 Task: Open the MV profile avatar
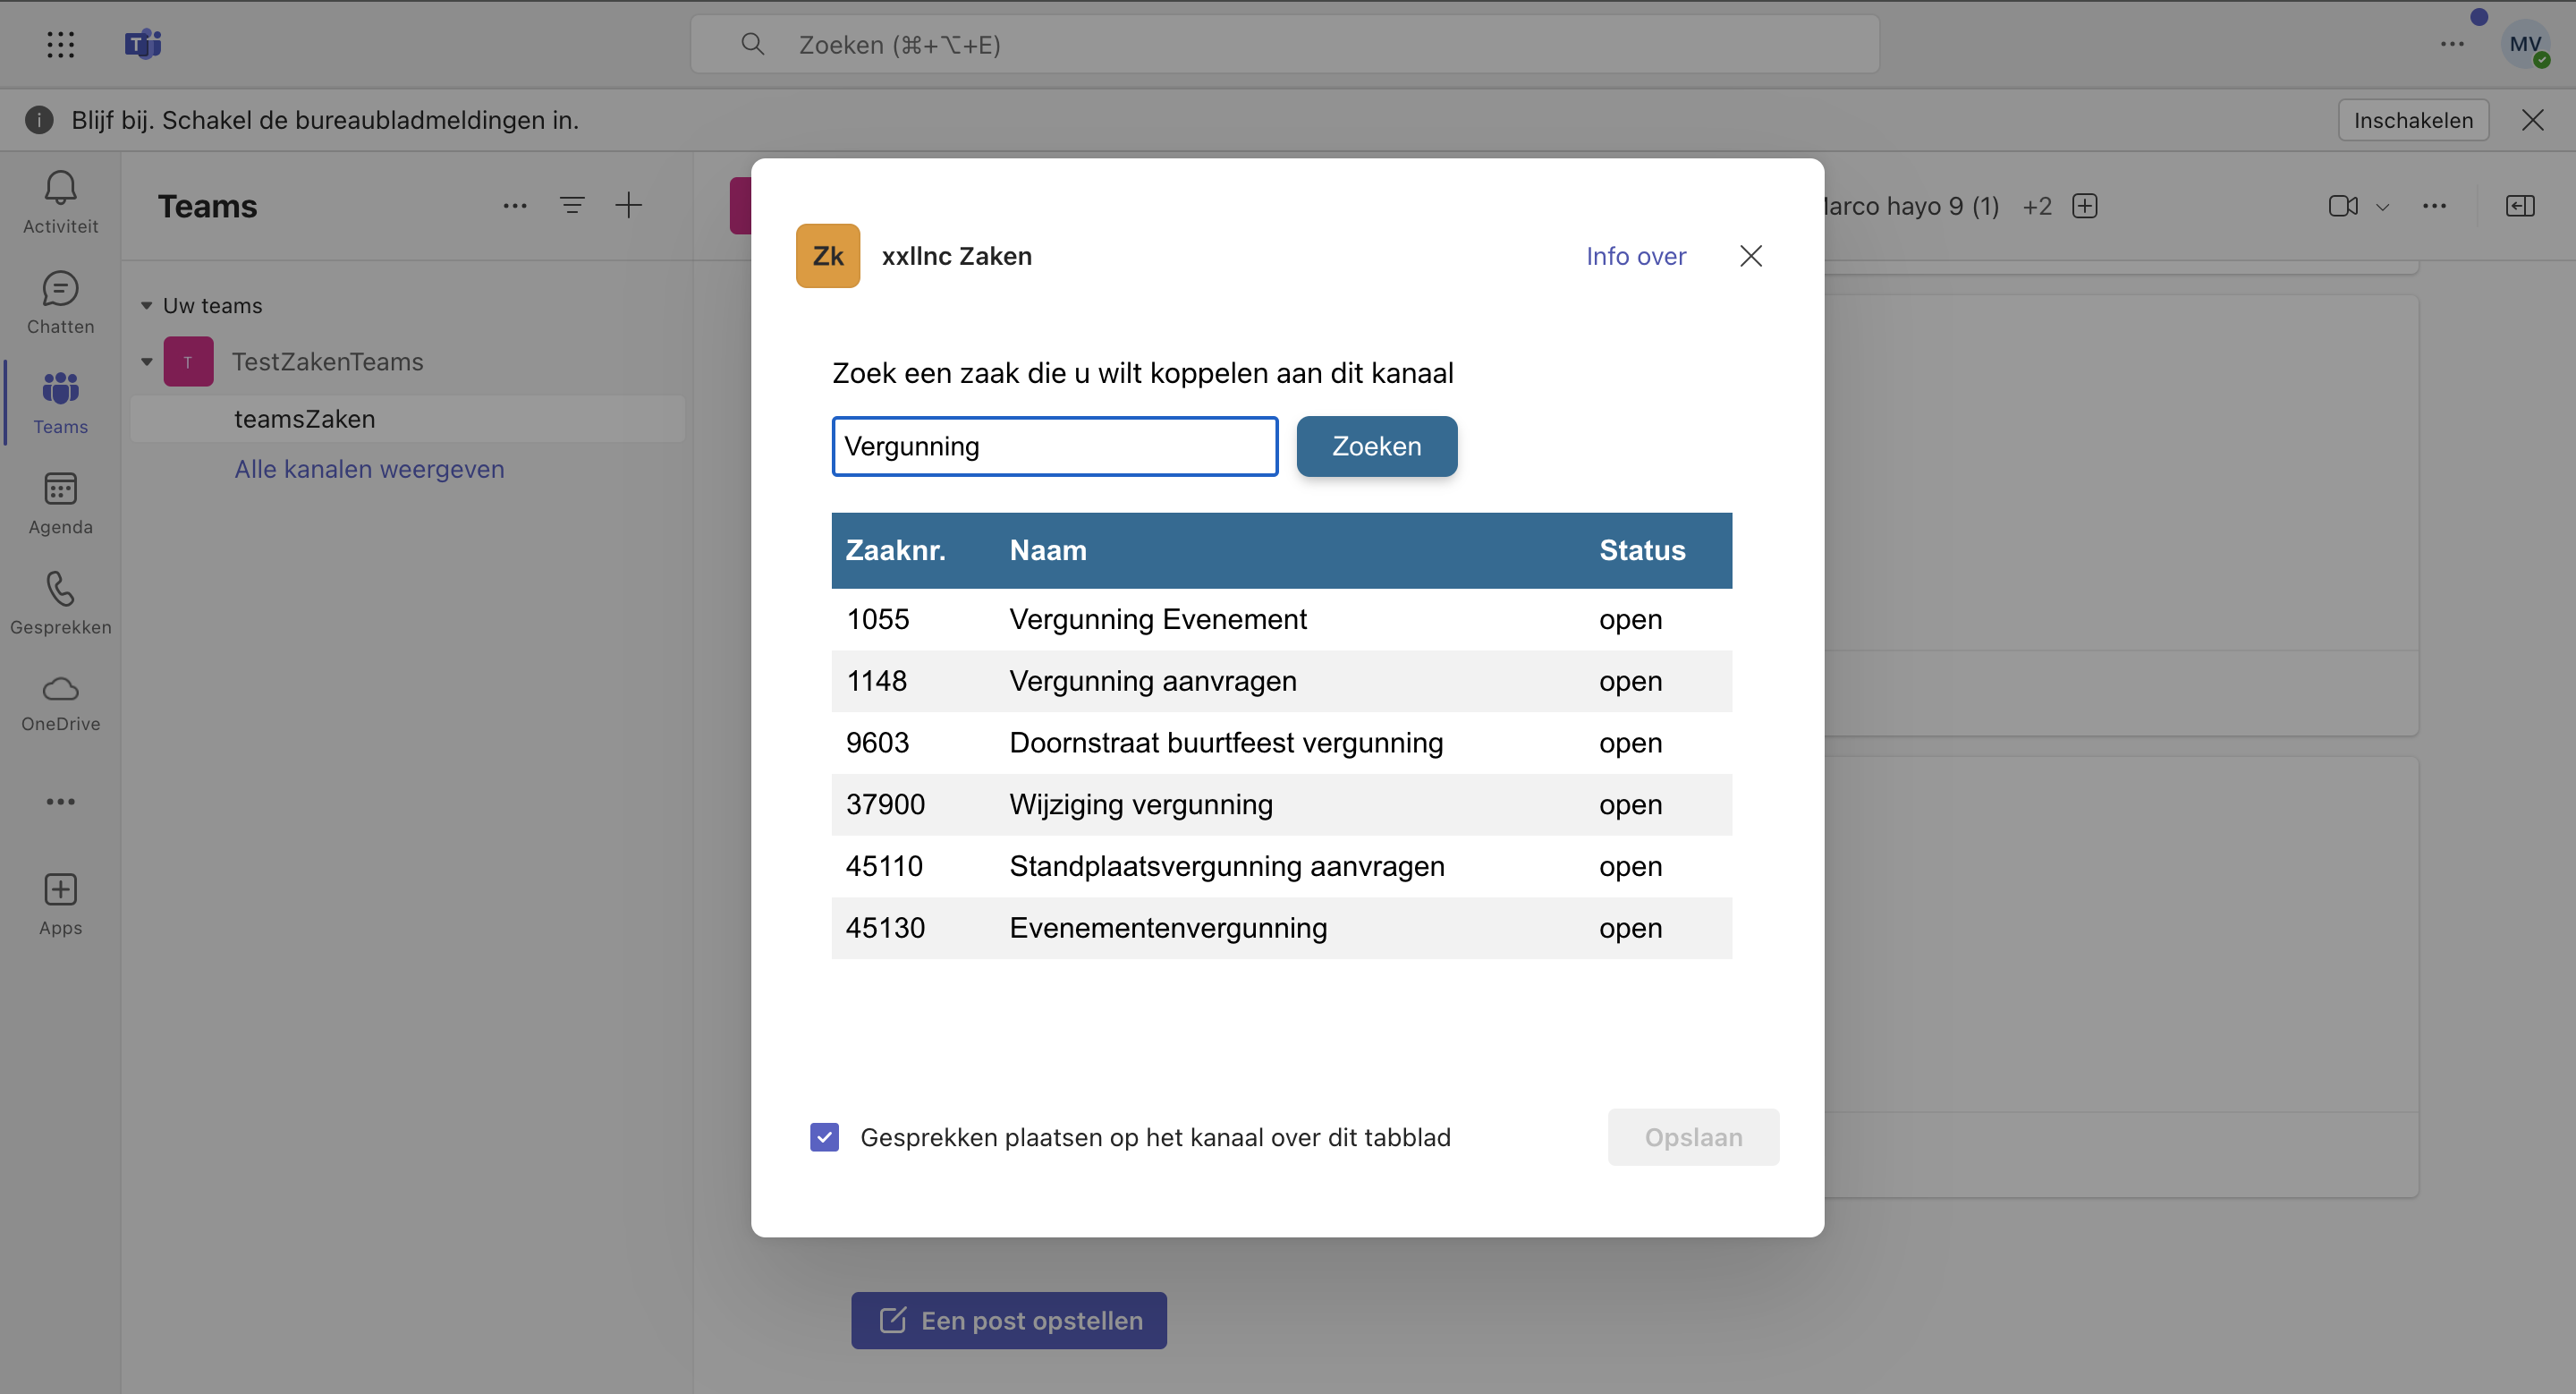[2525, 44]
